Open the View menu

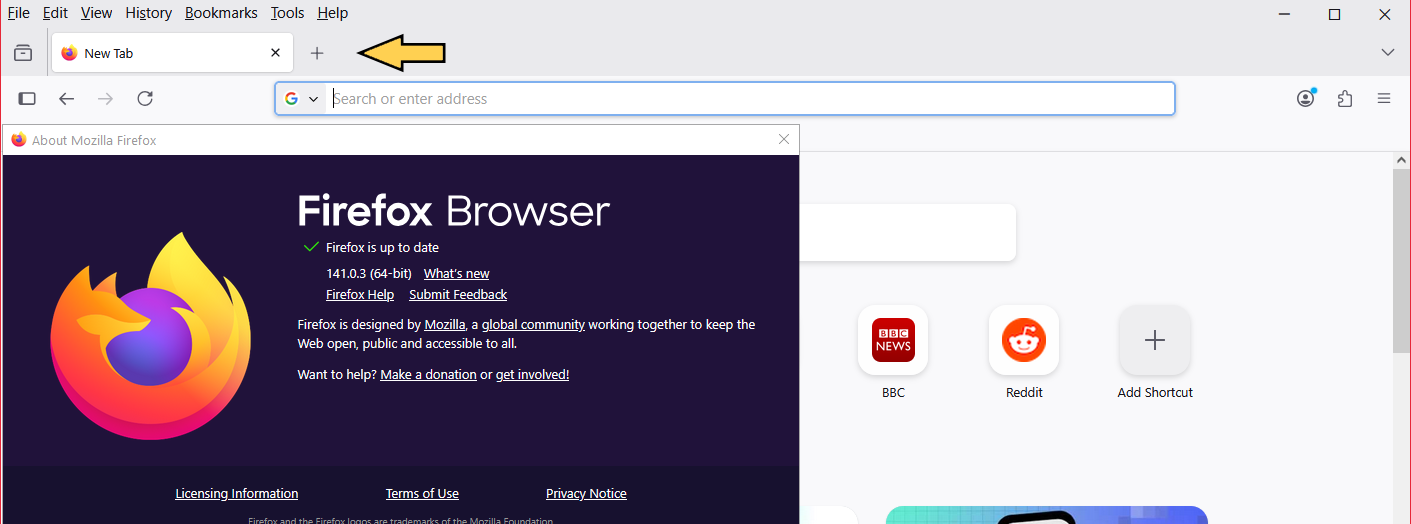click(96, 13)
